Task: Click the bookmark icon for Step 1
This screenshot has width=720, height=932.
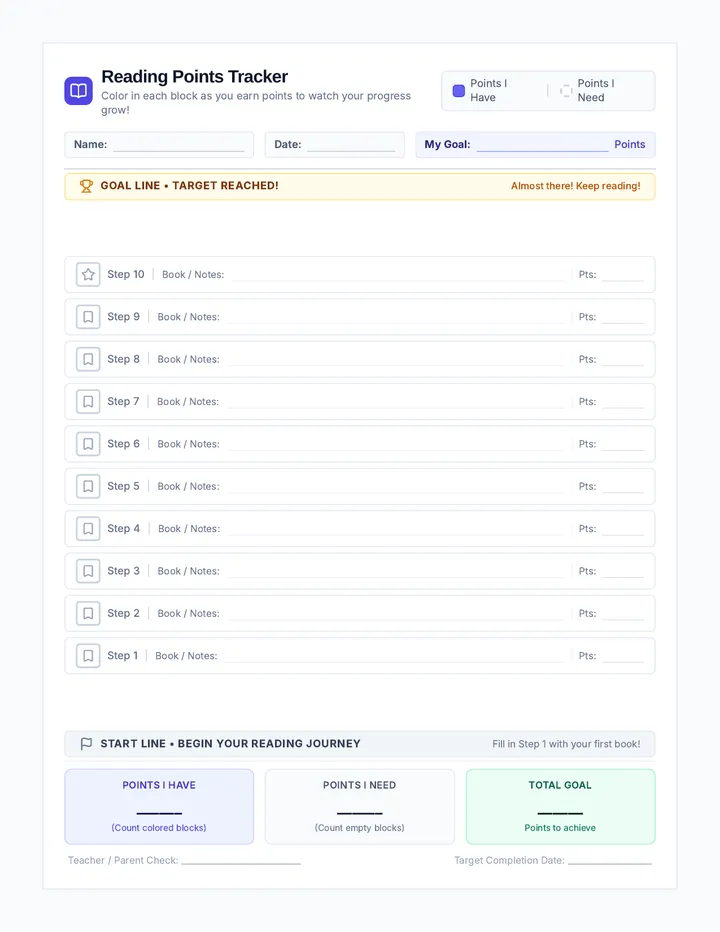Action: pos(88,656)
